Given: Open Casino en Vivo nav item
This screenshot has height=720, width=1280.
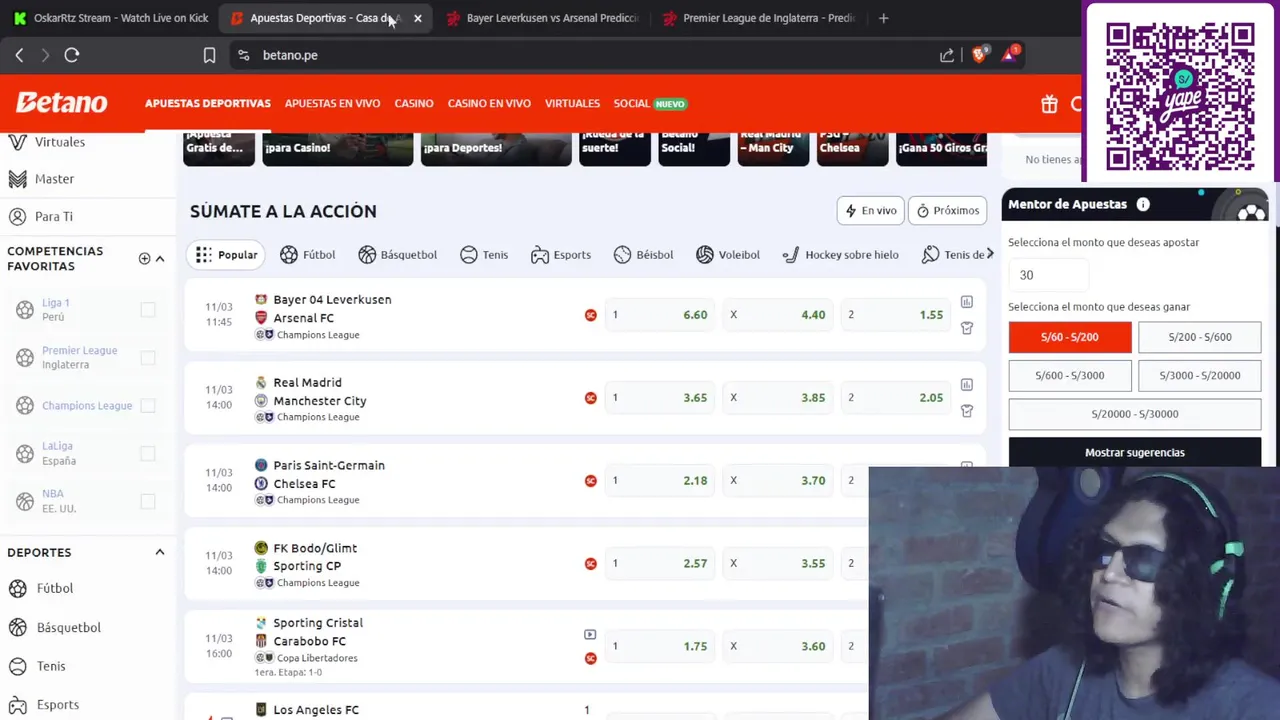Looking at the screenshot, I should (489, 104).
